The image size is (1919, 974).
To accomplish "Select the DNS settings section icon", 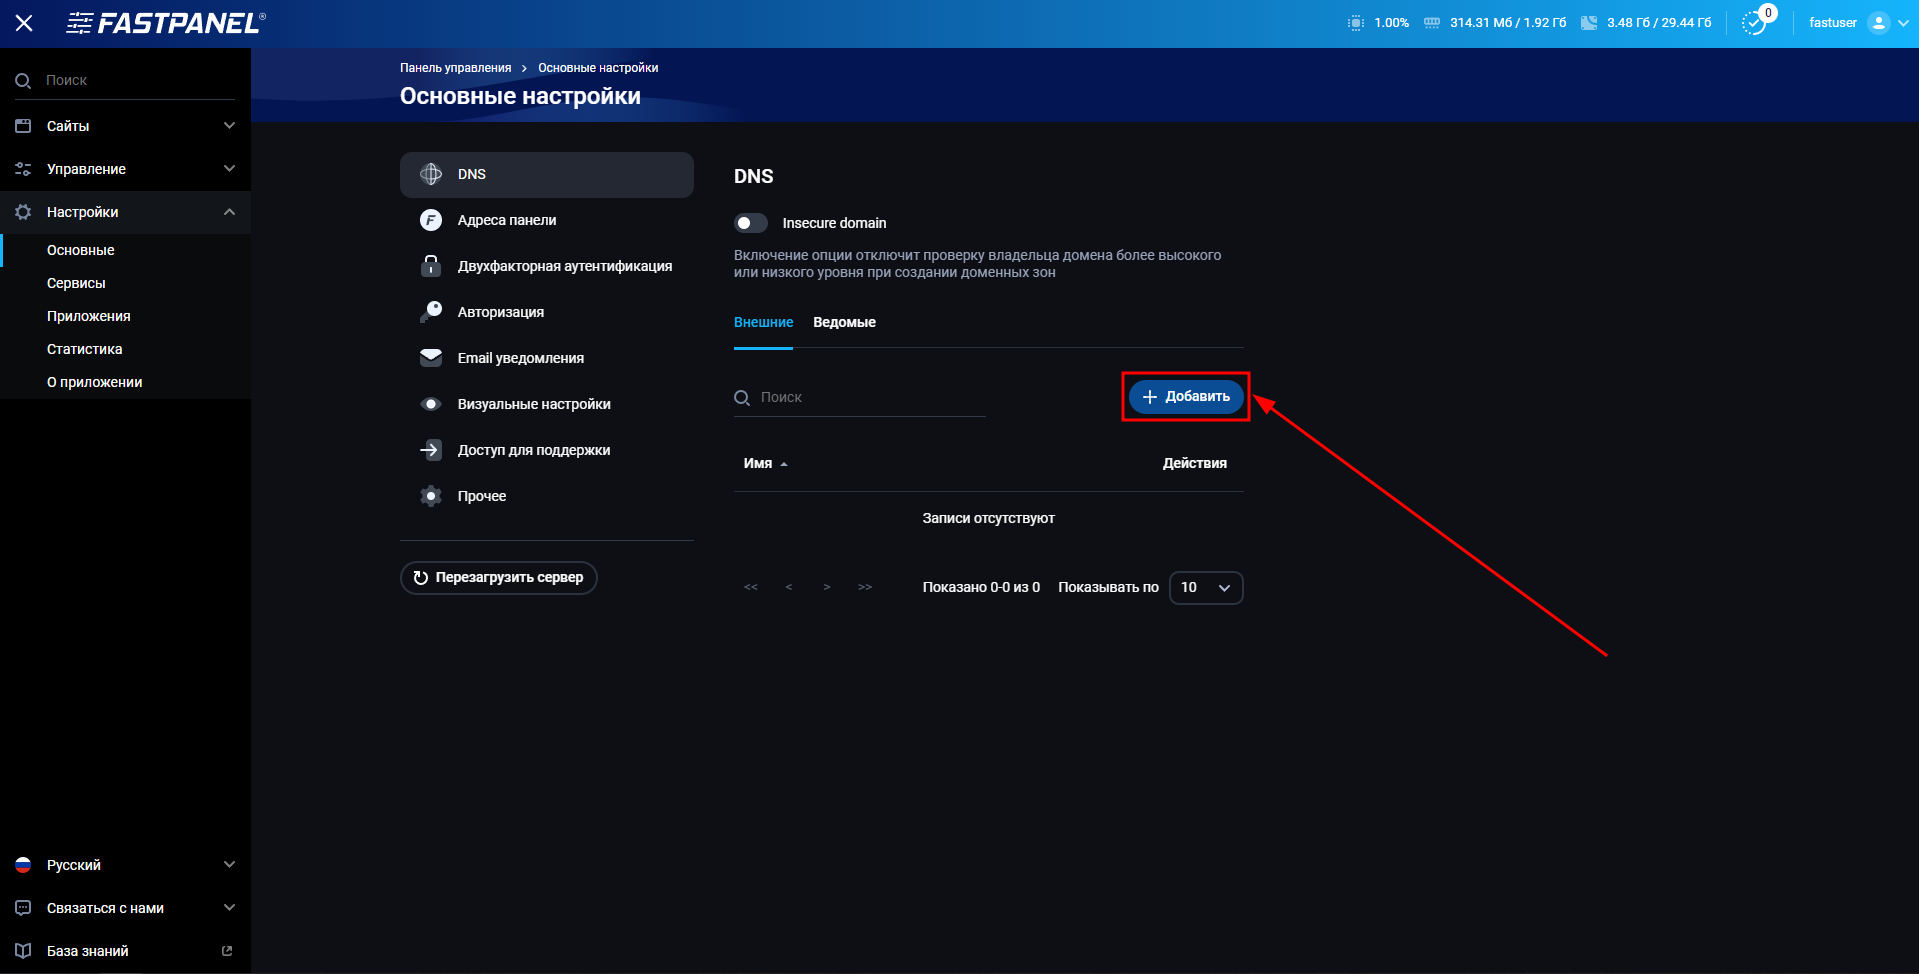I will tap(431, 174).
